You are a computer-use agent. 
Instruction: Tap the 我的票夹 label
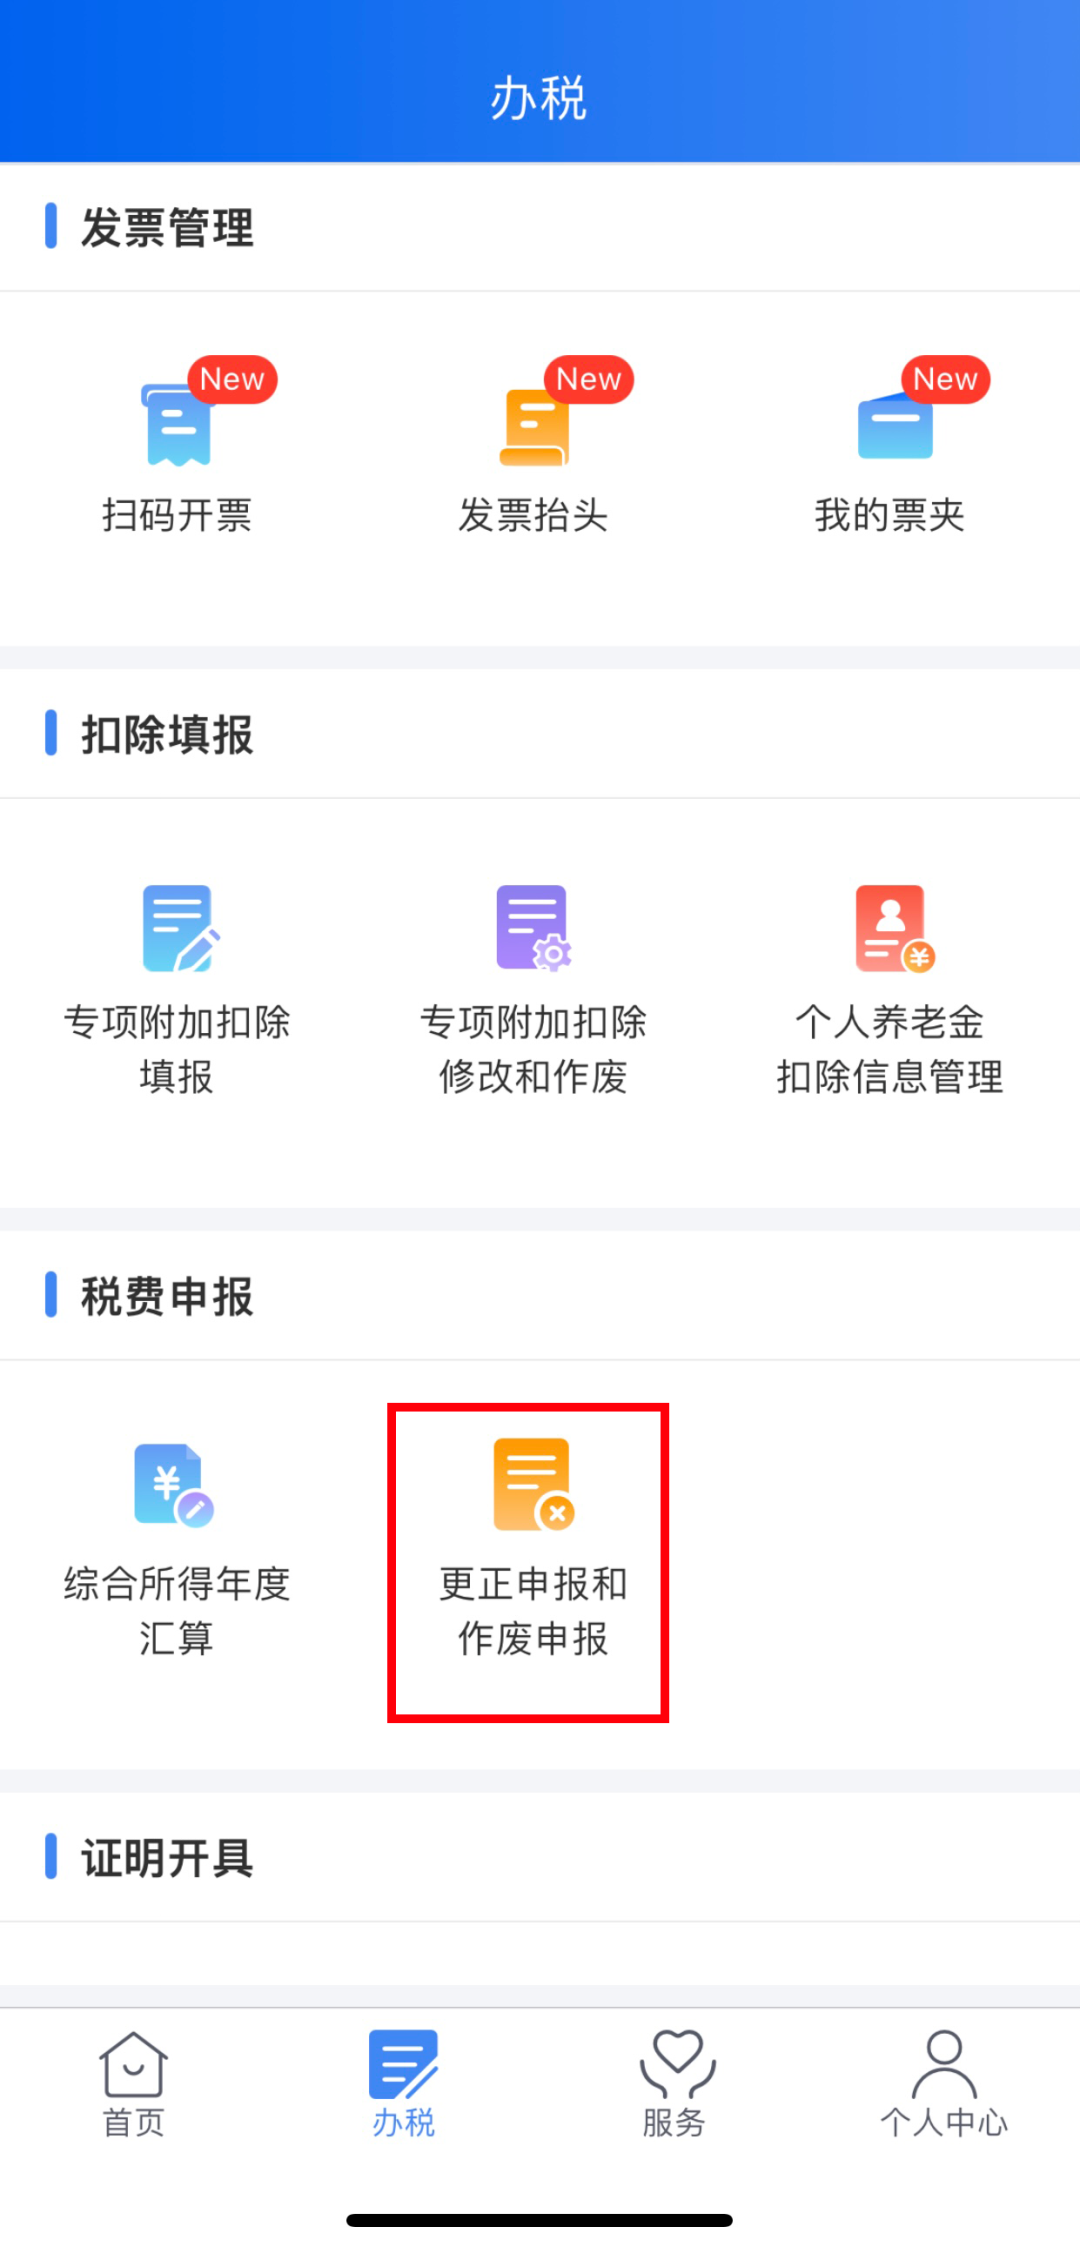[890, 516]
